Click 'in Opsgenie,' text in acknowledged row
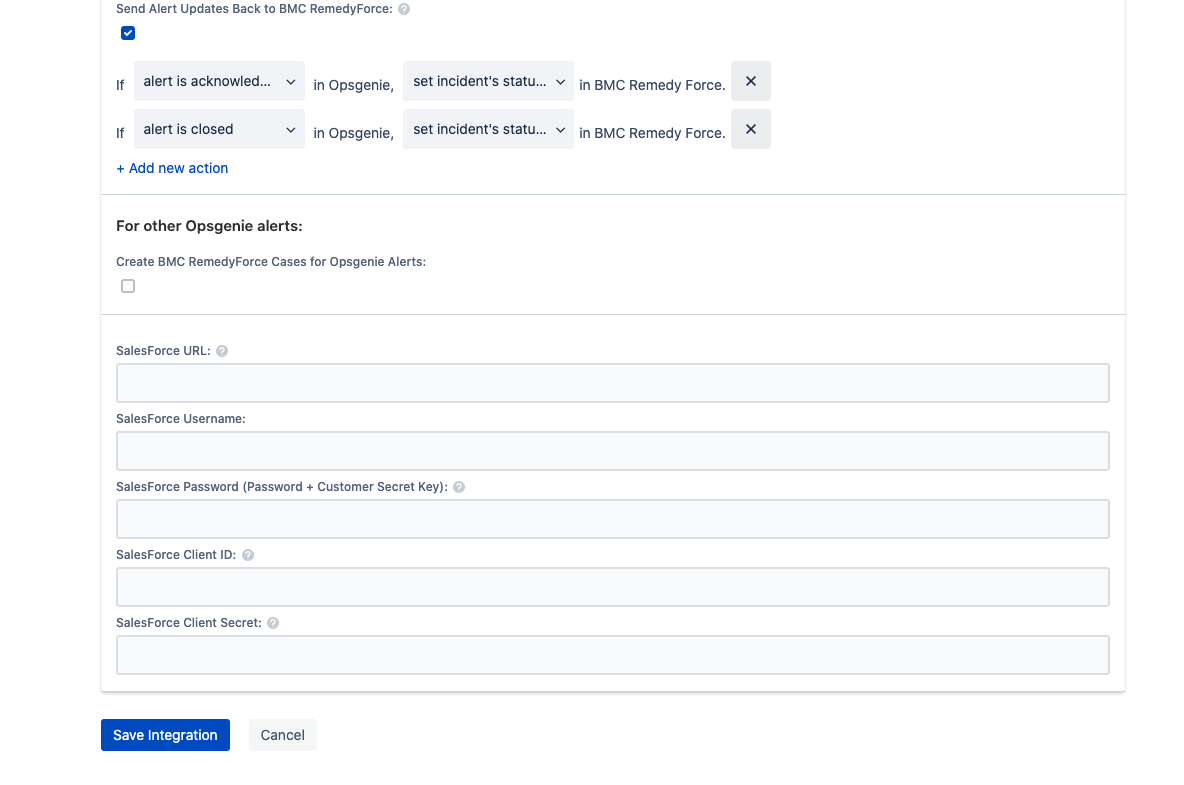The width and height of the screenshot is (1184, 785). pos(353,85)
